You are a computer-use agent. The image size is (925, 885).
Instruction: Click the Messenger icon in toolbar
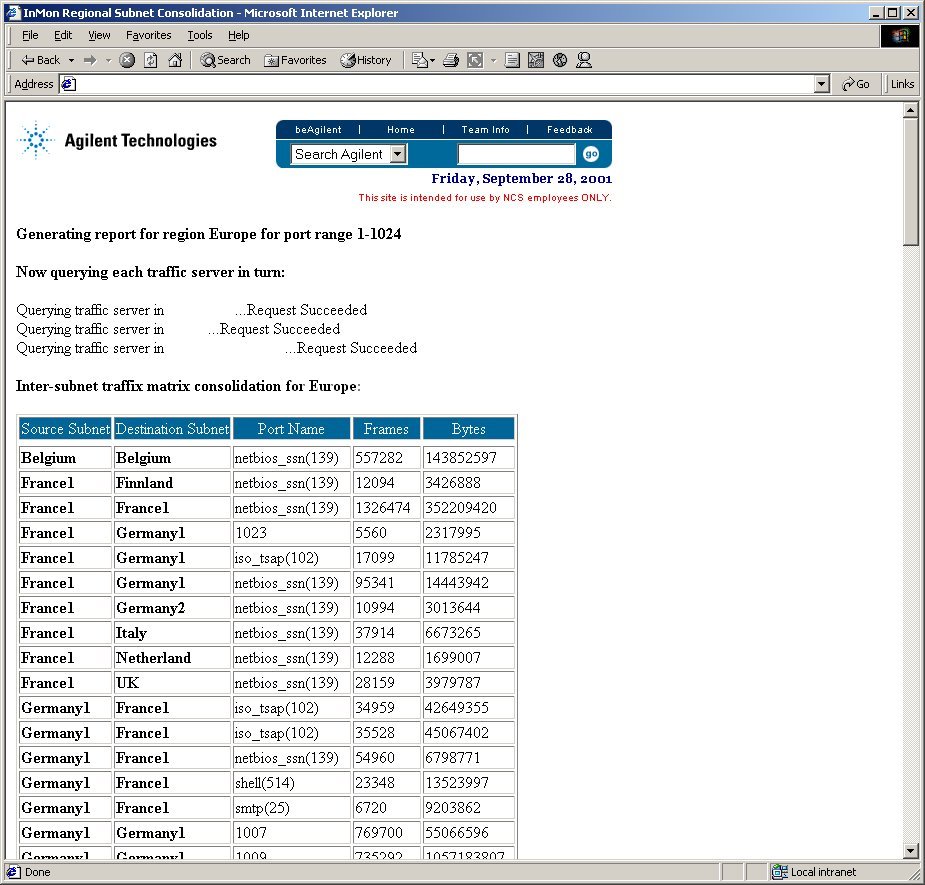584,60
